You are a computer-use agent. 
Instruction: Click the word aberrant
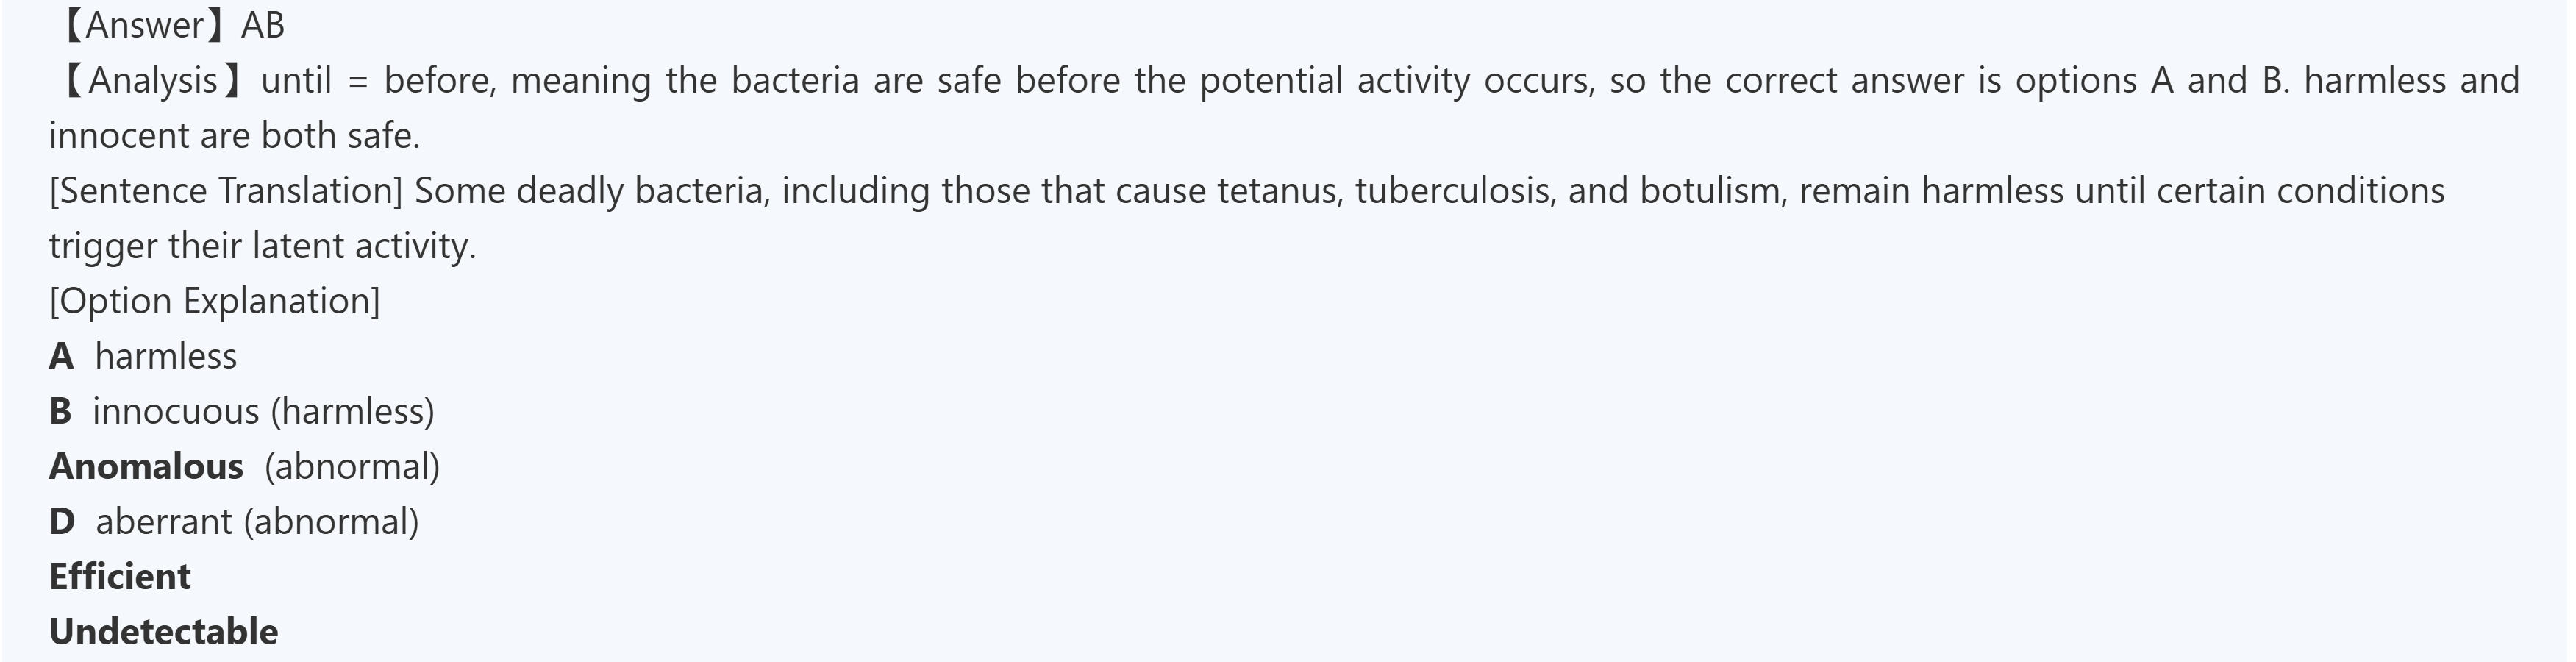point(164,521)
